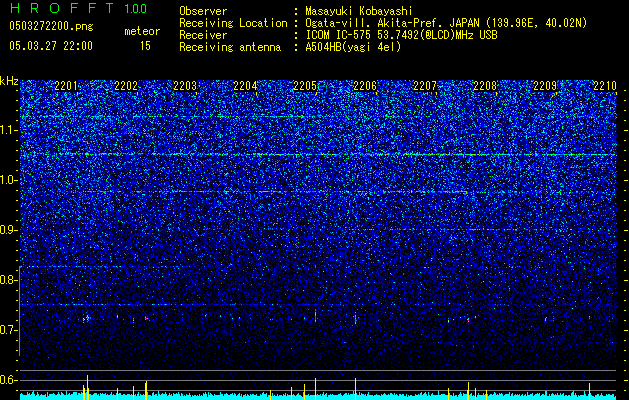
Task: Click the 0.9 kHz axis tick label
Action: pos(9,230)
